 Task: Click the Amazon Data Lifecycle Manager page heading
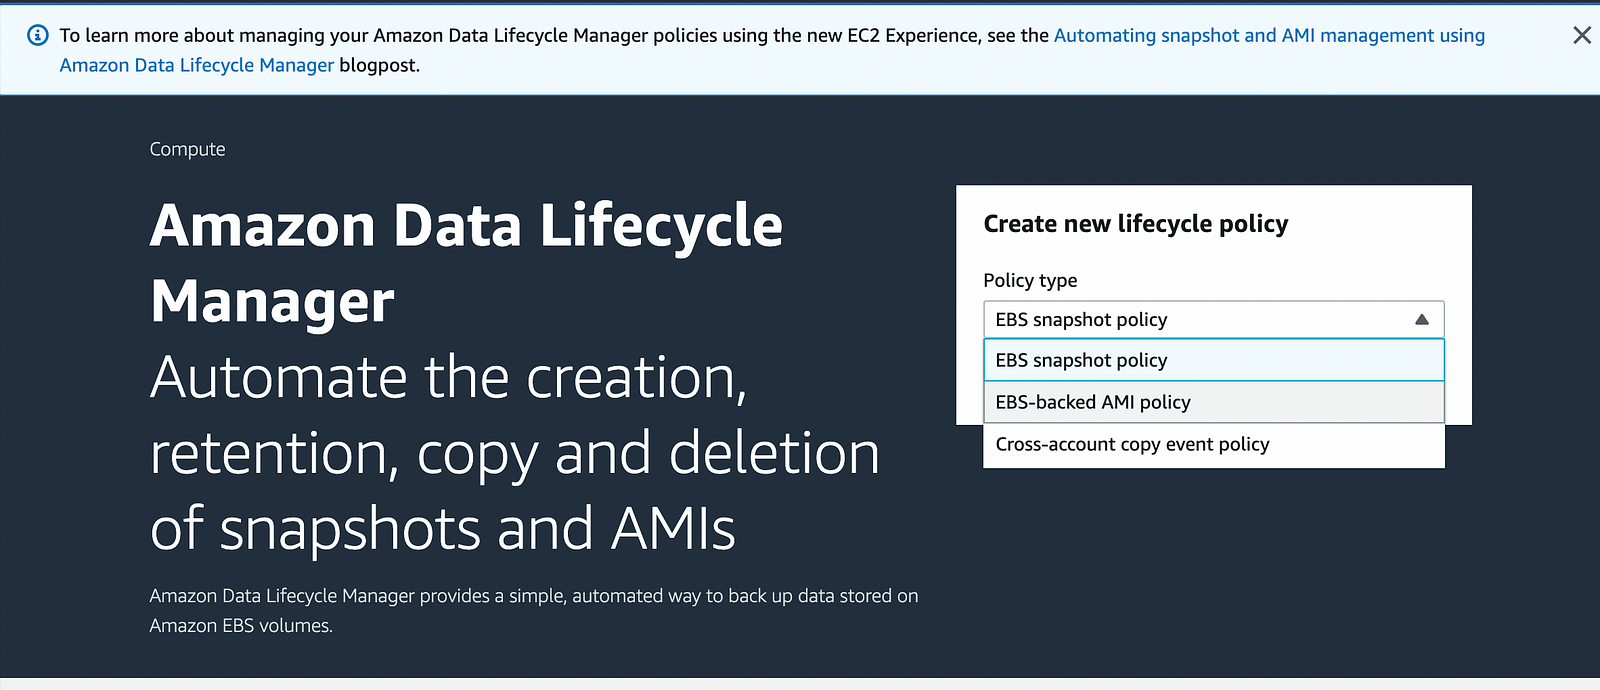point(466,263)
